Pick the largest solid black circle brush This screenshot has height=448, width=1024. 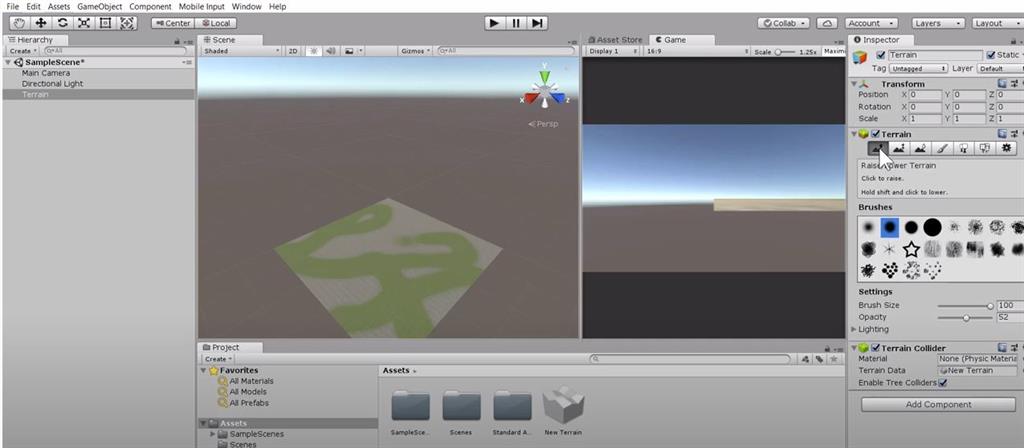coord(932,227)
